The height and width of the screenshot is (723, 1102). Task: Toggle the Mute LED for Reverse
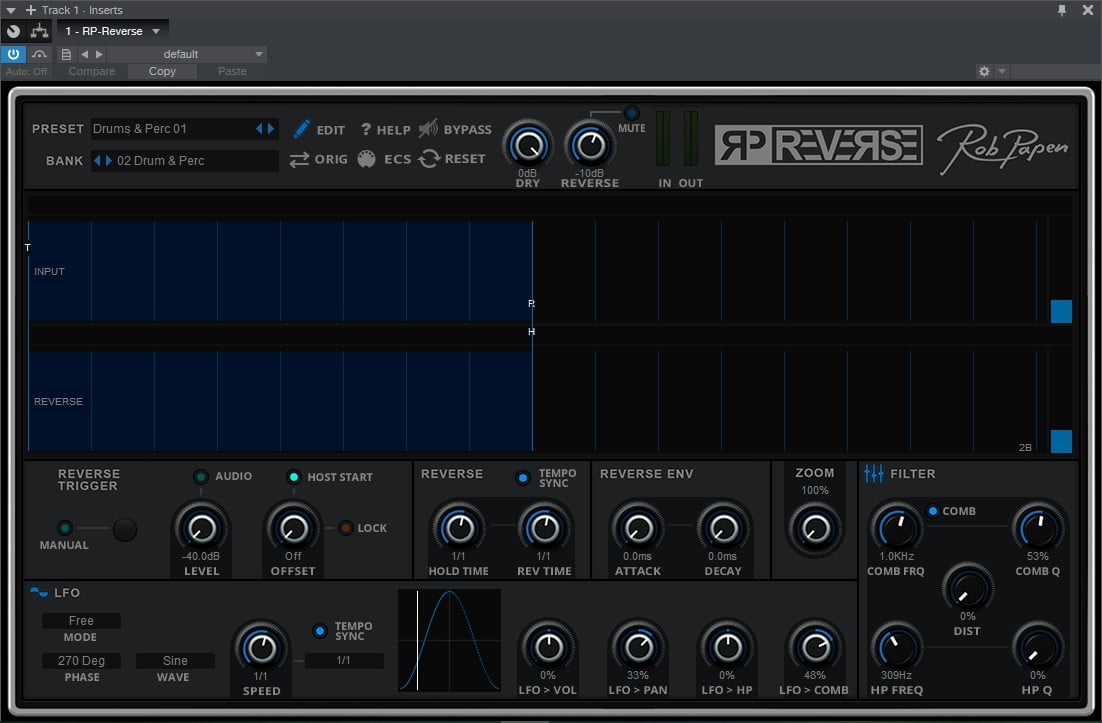[632, 112]
